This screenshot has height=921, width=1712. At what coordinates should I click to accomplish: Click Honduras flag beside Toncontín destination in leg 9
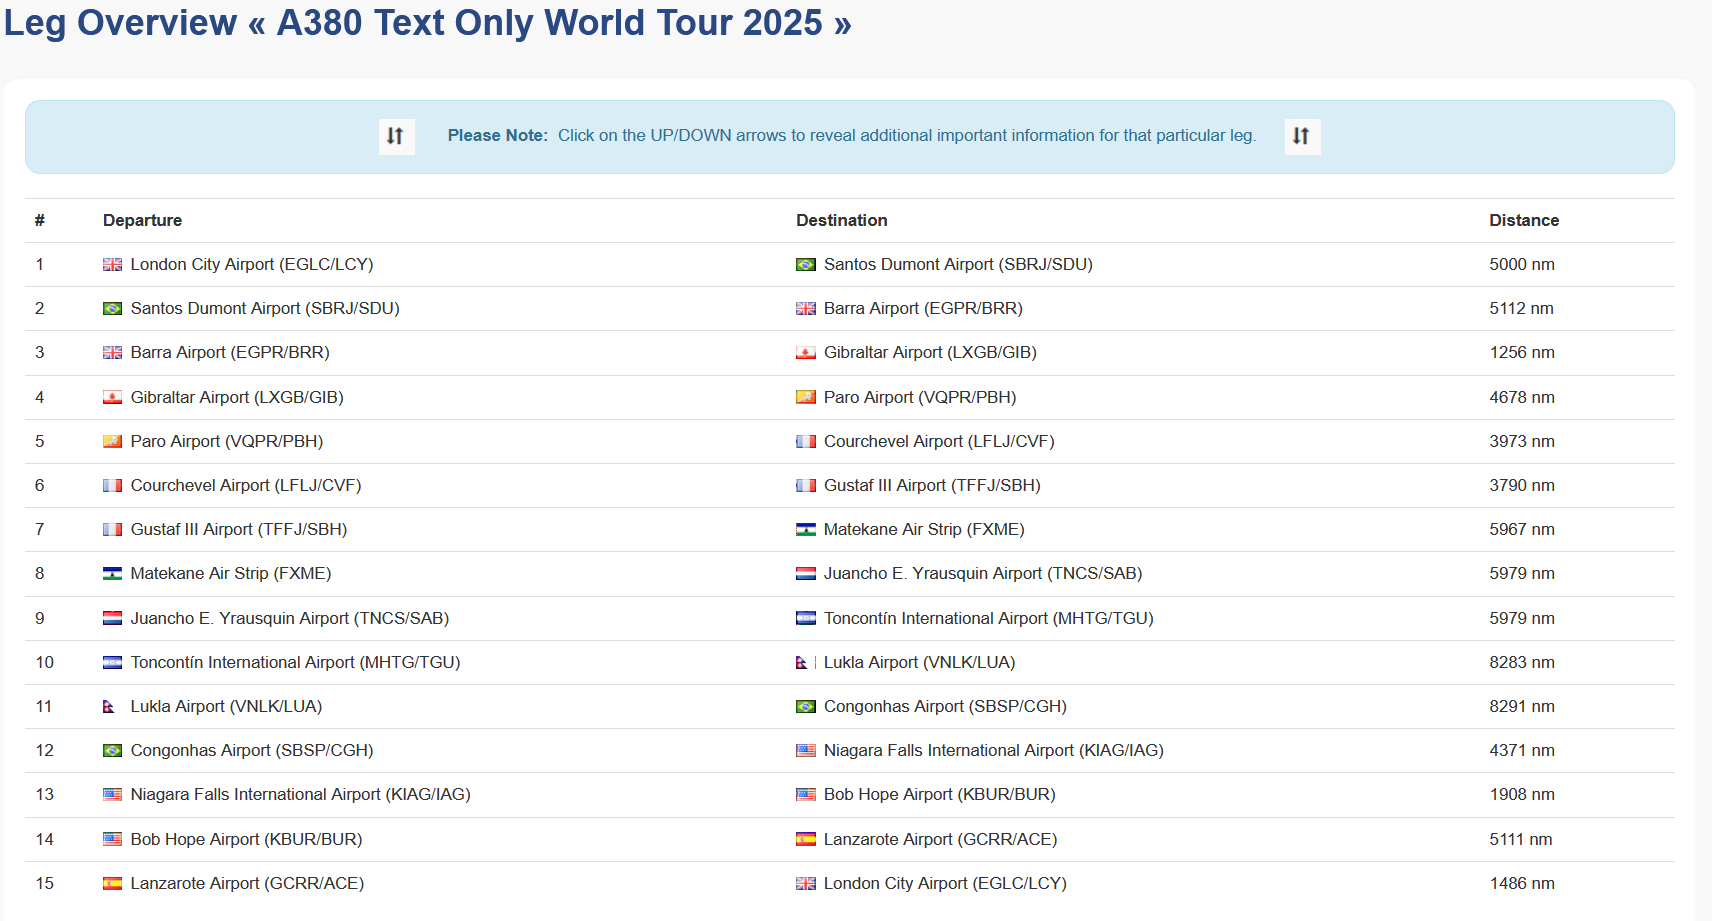(x=806, y=619)
